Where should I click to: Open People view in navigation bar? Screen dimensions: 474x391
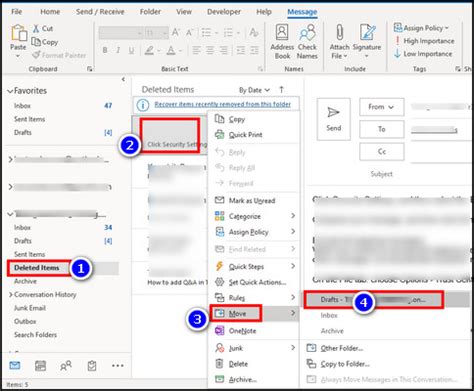(x=66, y=366)
